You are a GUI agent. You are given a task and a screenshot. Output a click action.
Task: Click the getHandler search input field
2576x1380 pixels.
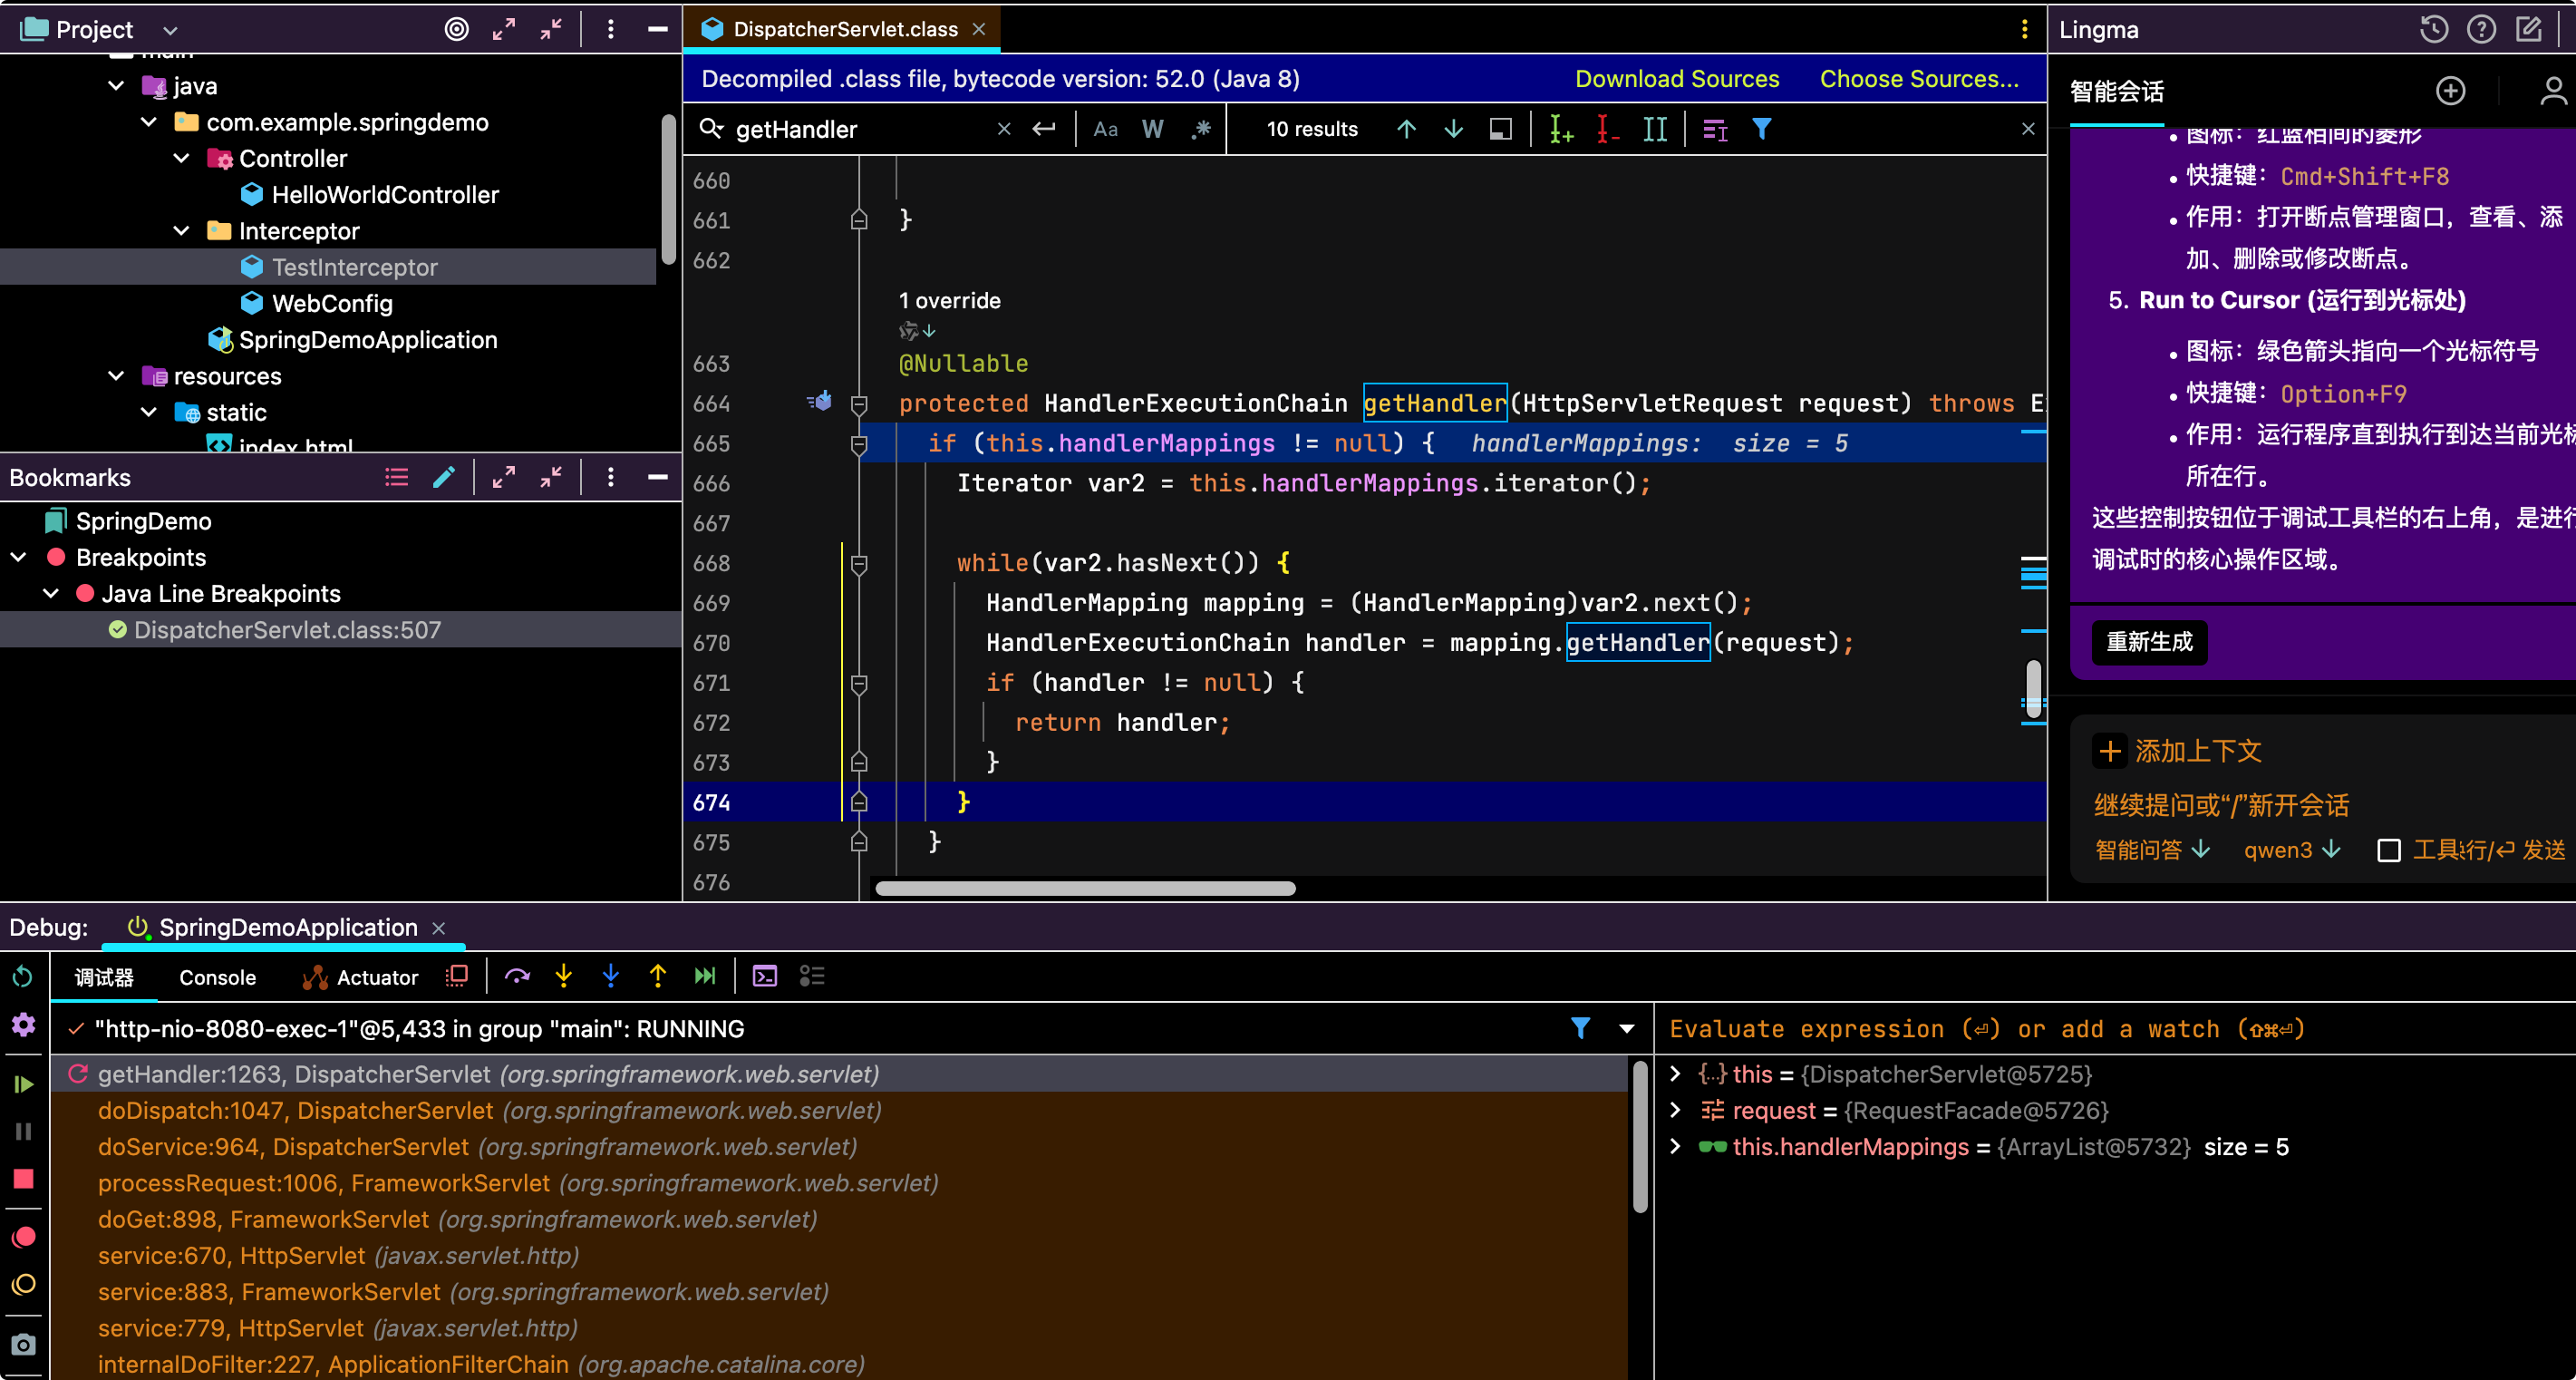860,130
